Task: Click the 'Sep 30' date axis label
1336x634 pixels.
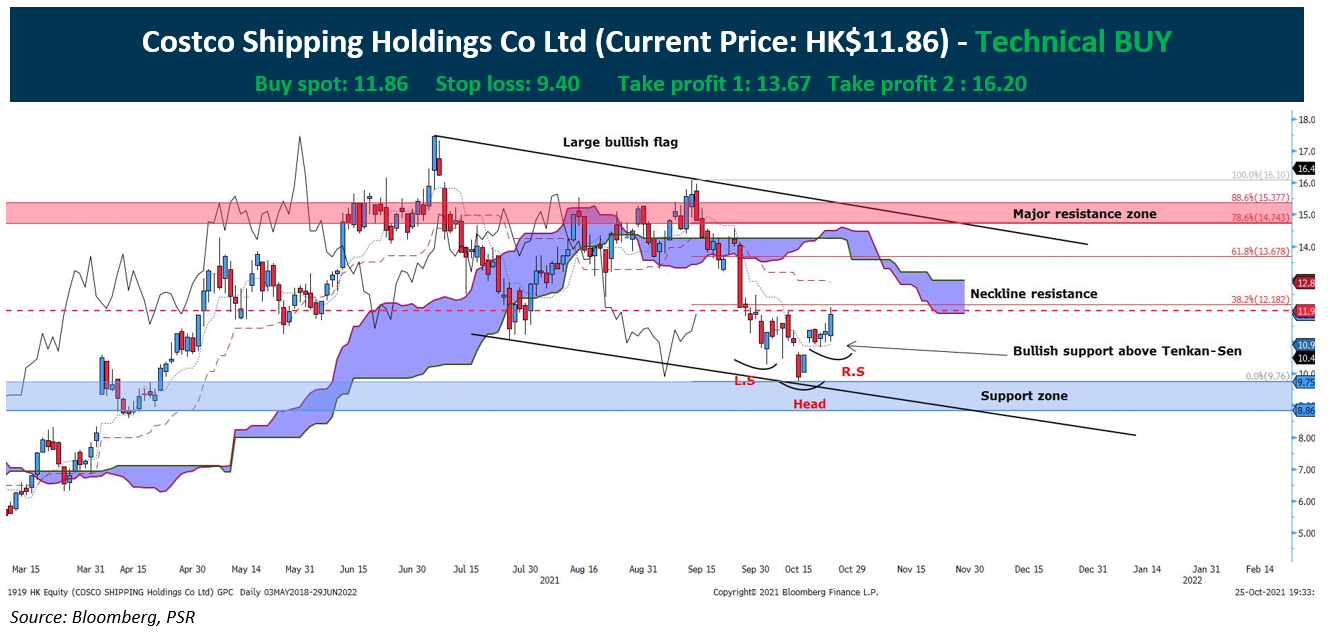Action: pos(756,568)
